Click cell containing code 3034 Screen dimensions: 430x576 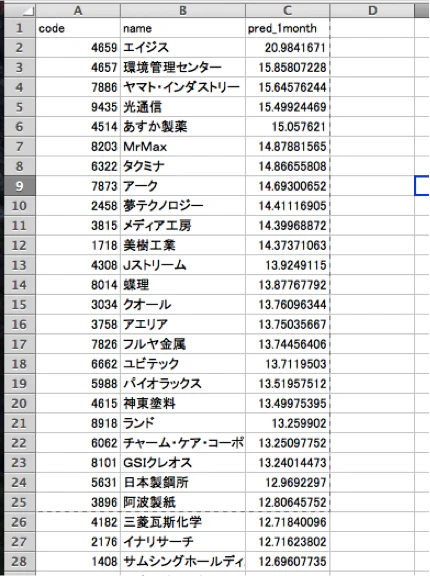click(78, 305)
